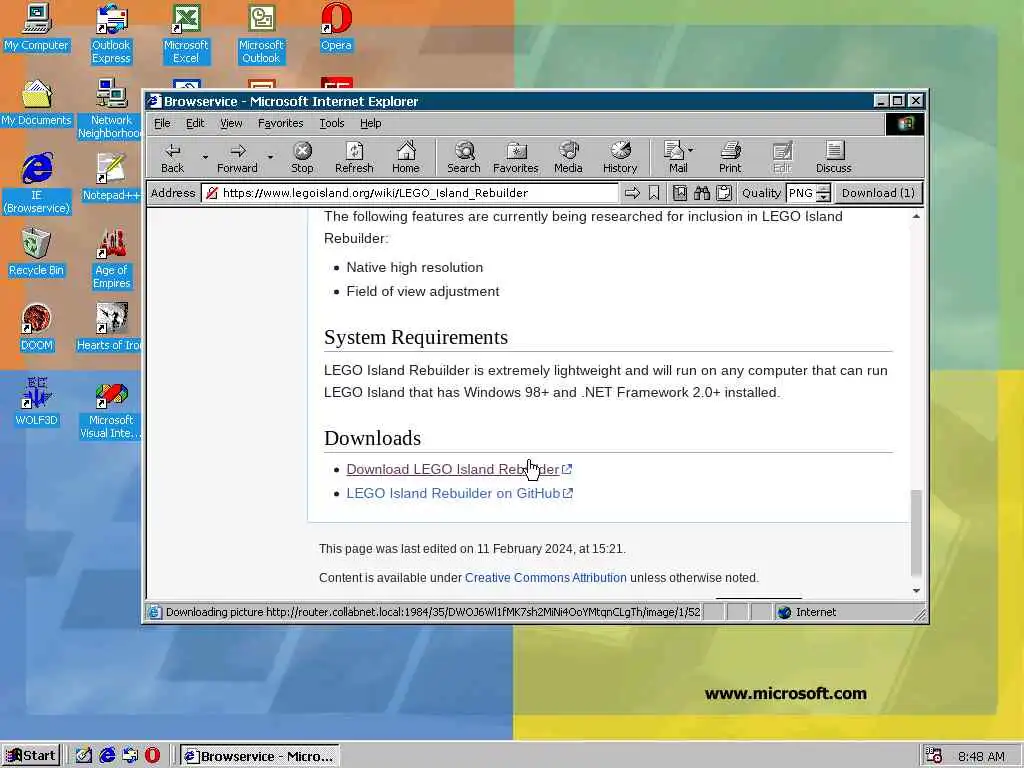1024x768 pixels.
Task: Click the bookmark icon in Browservice bar
Action: [654, 193]
